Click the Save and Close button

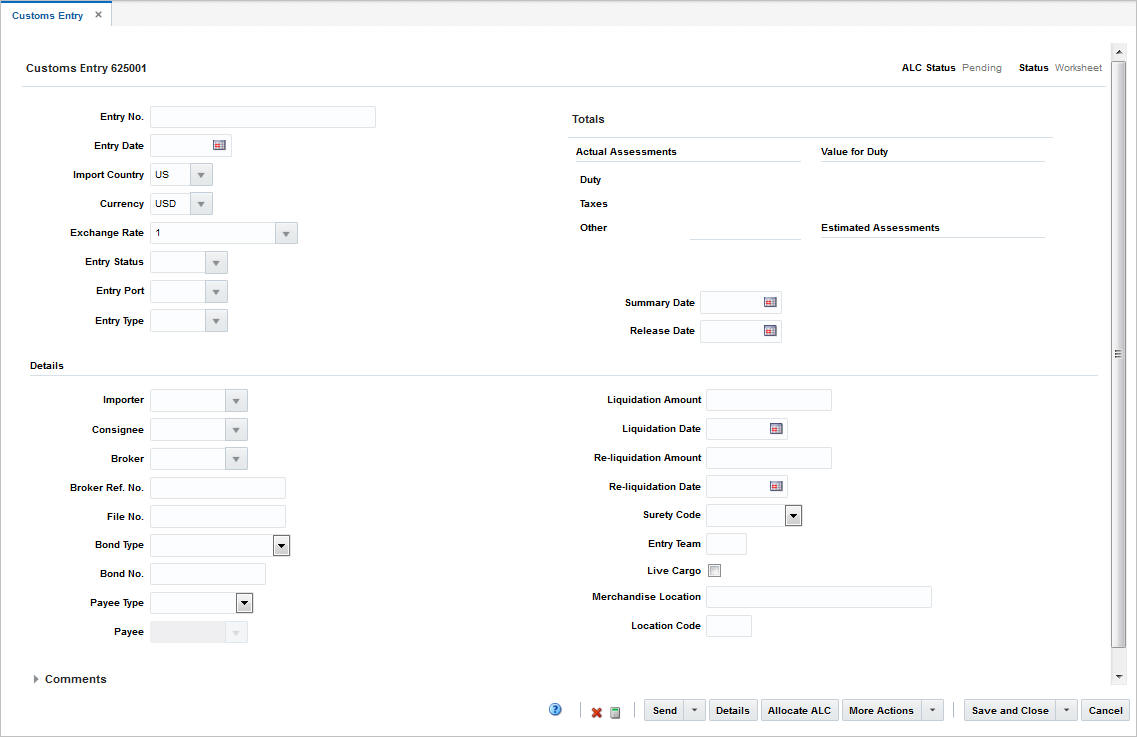click(1010, 710)
